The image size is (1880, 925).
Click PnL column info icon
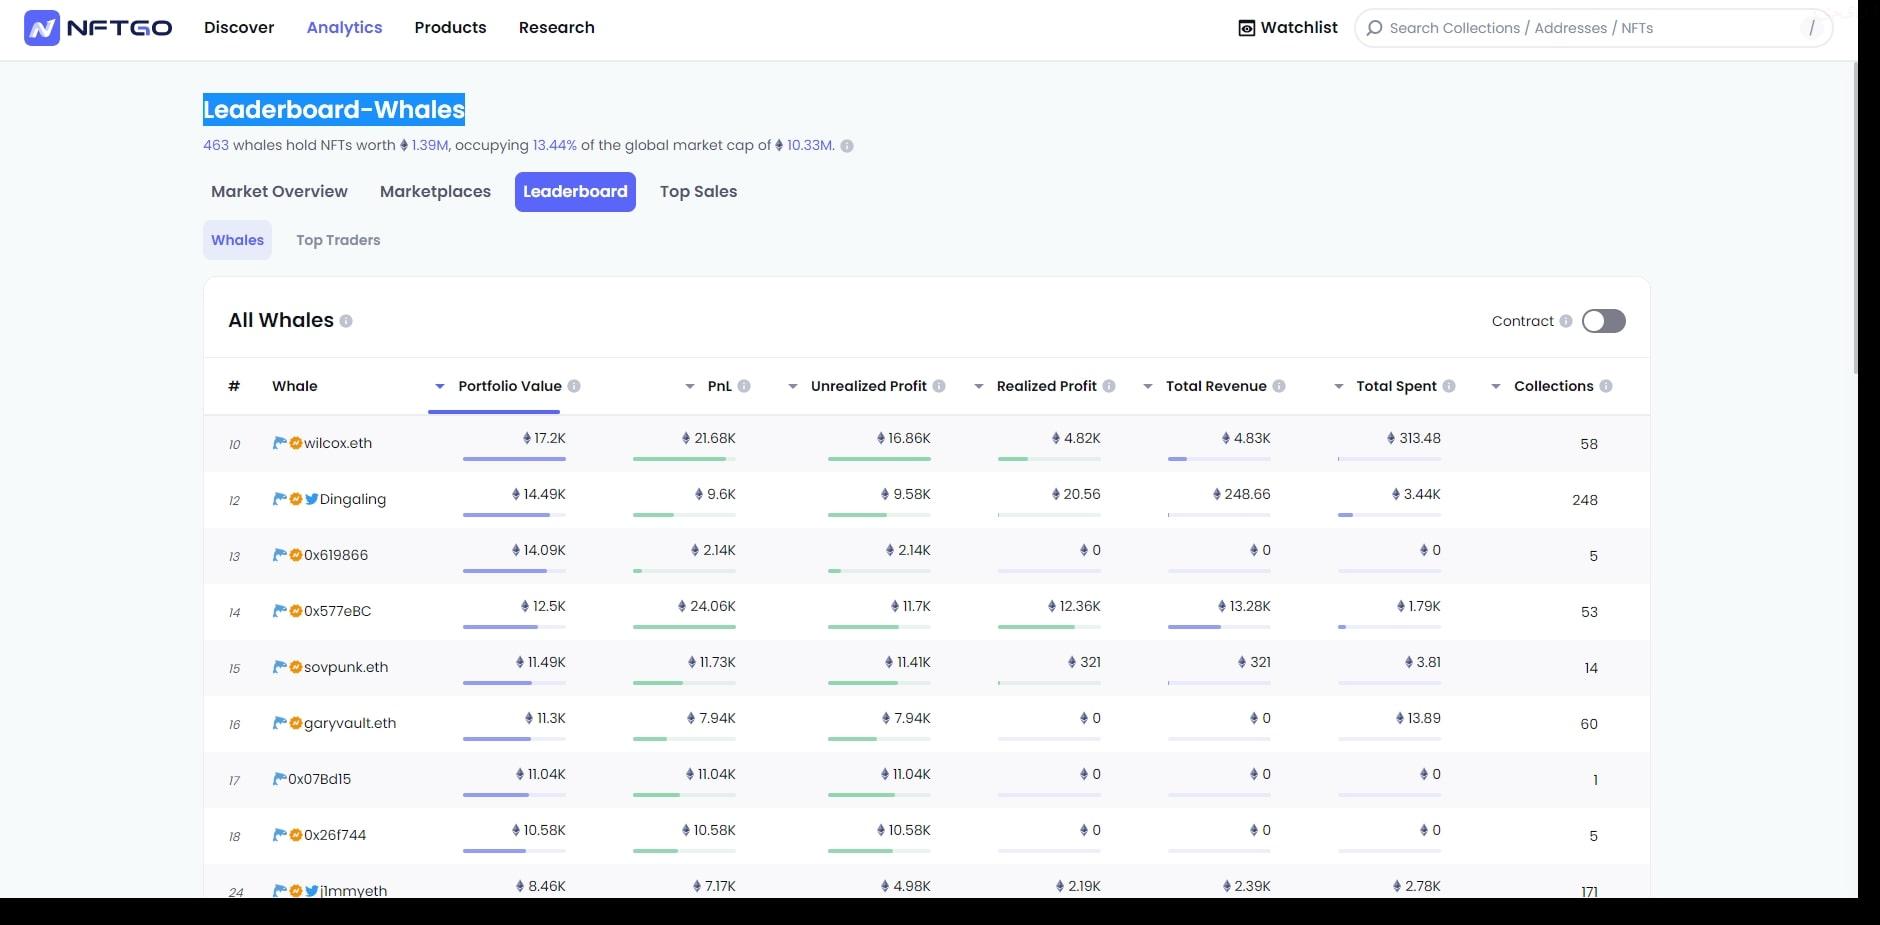point(744,386)
